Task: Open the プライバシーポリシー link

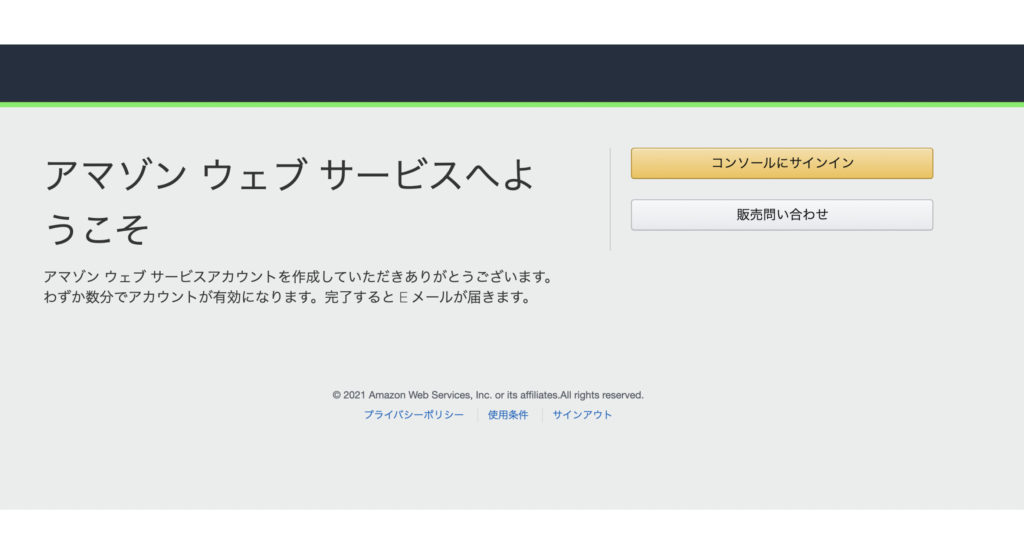Action: pos(413,415)
